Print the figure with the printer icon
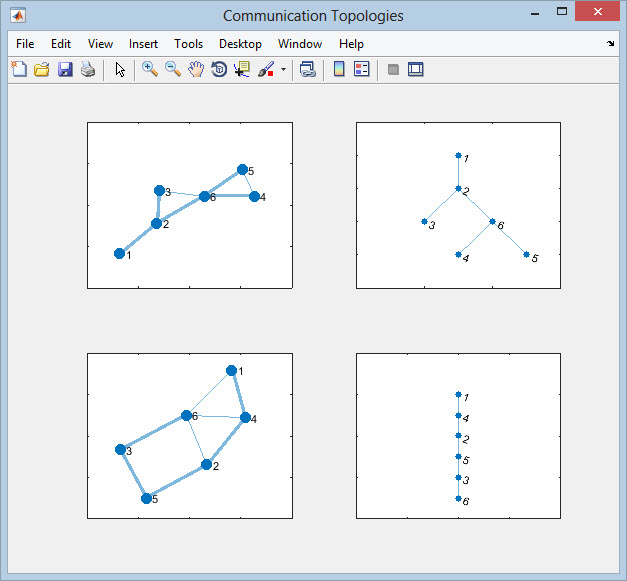This screenshot has width=627, height=581. (88, 69)
